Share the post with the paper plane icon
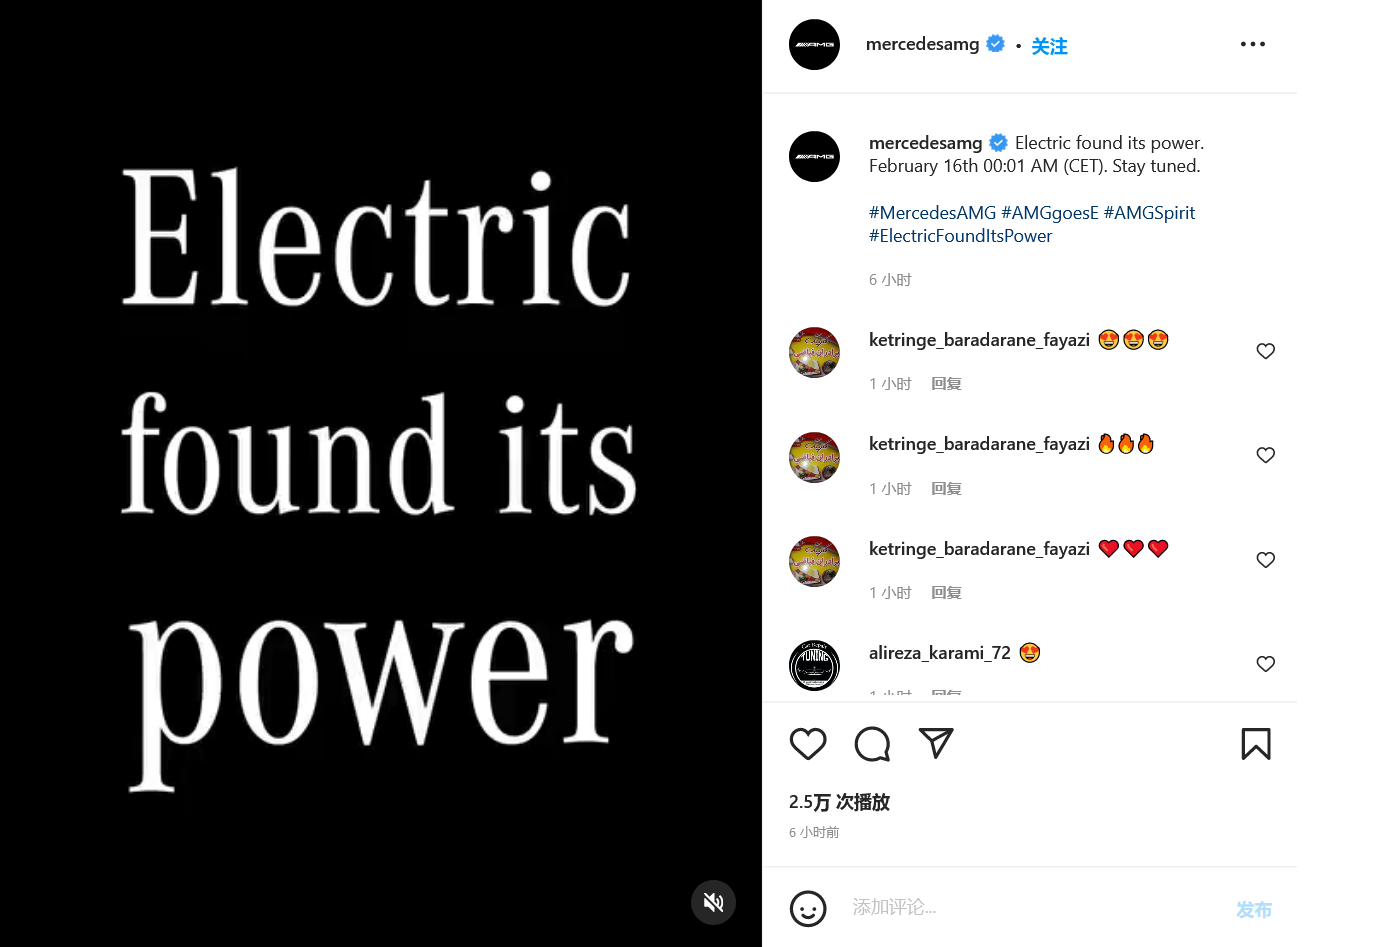 [x=936, y=743]
